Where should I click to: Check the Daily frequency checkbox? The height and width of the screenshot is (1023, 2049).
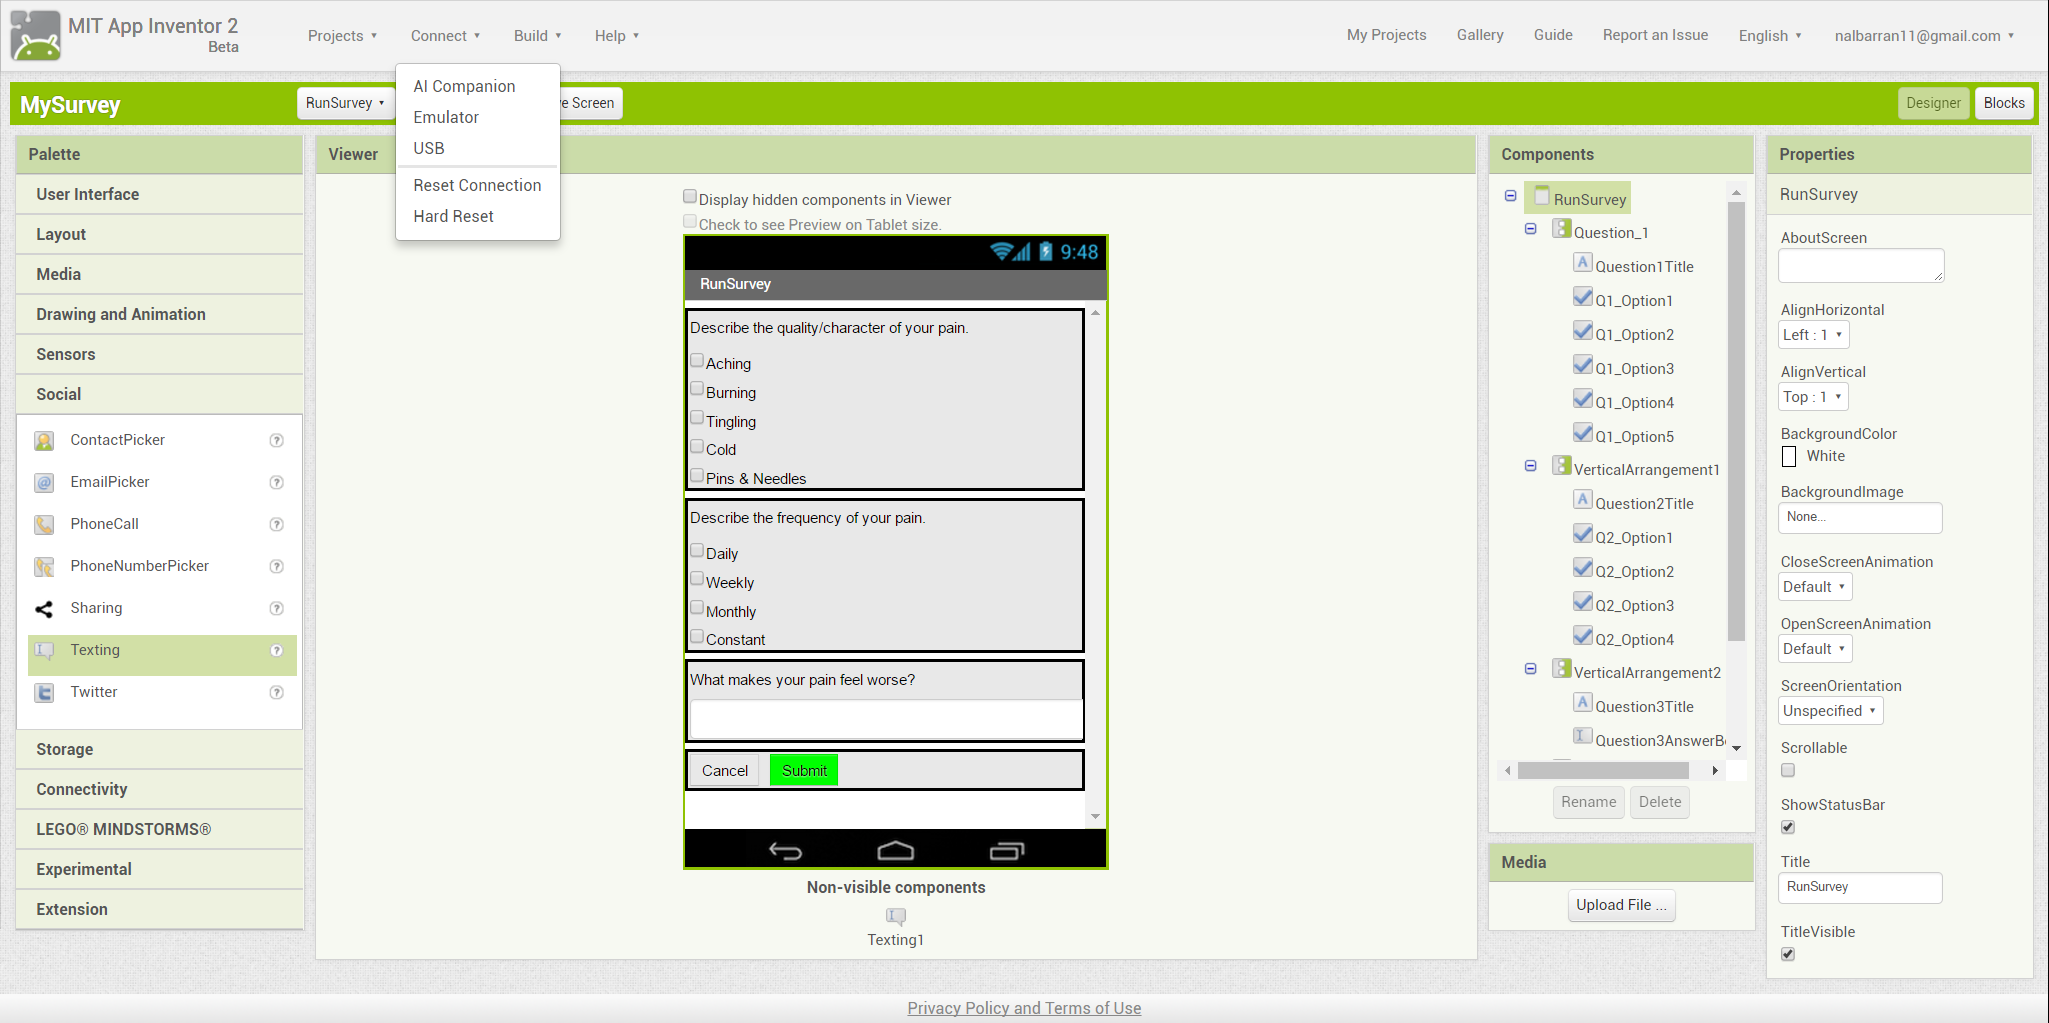pyautogui.click(x=697, y=551)
